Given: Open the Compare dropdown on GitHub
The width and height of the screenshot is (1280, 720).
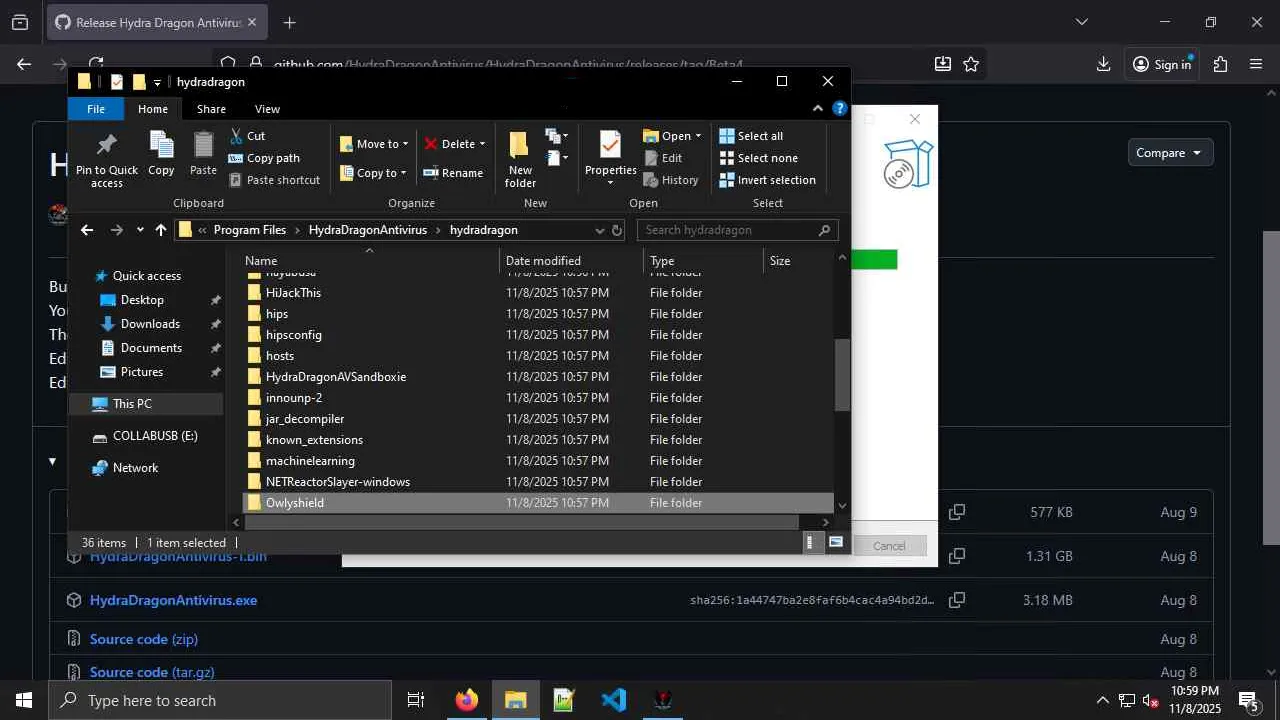Looking at the screenshot, I should coord(1170,153).
